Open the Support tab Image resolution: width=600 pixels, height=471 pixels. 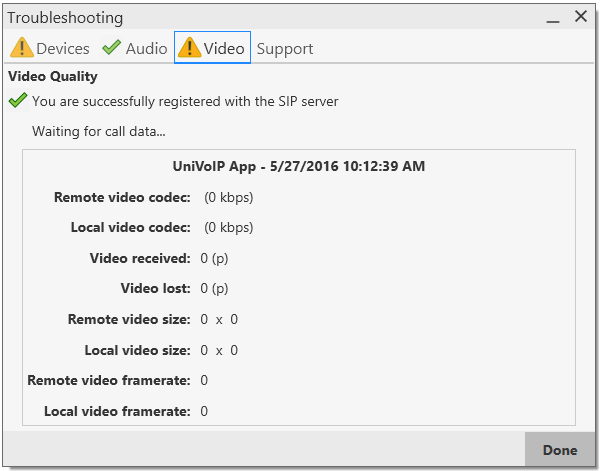point(285,49)
